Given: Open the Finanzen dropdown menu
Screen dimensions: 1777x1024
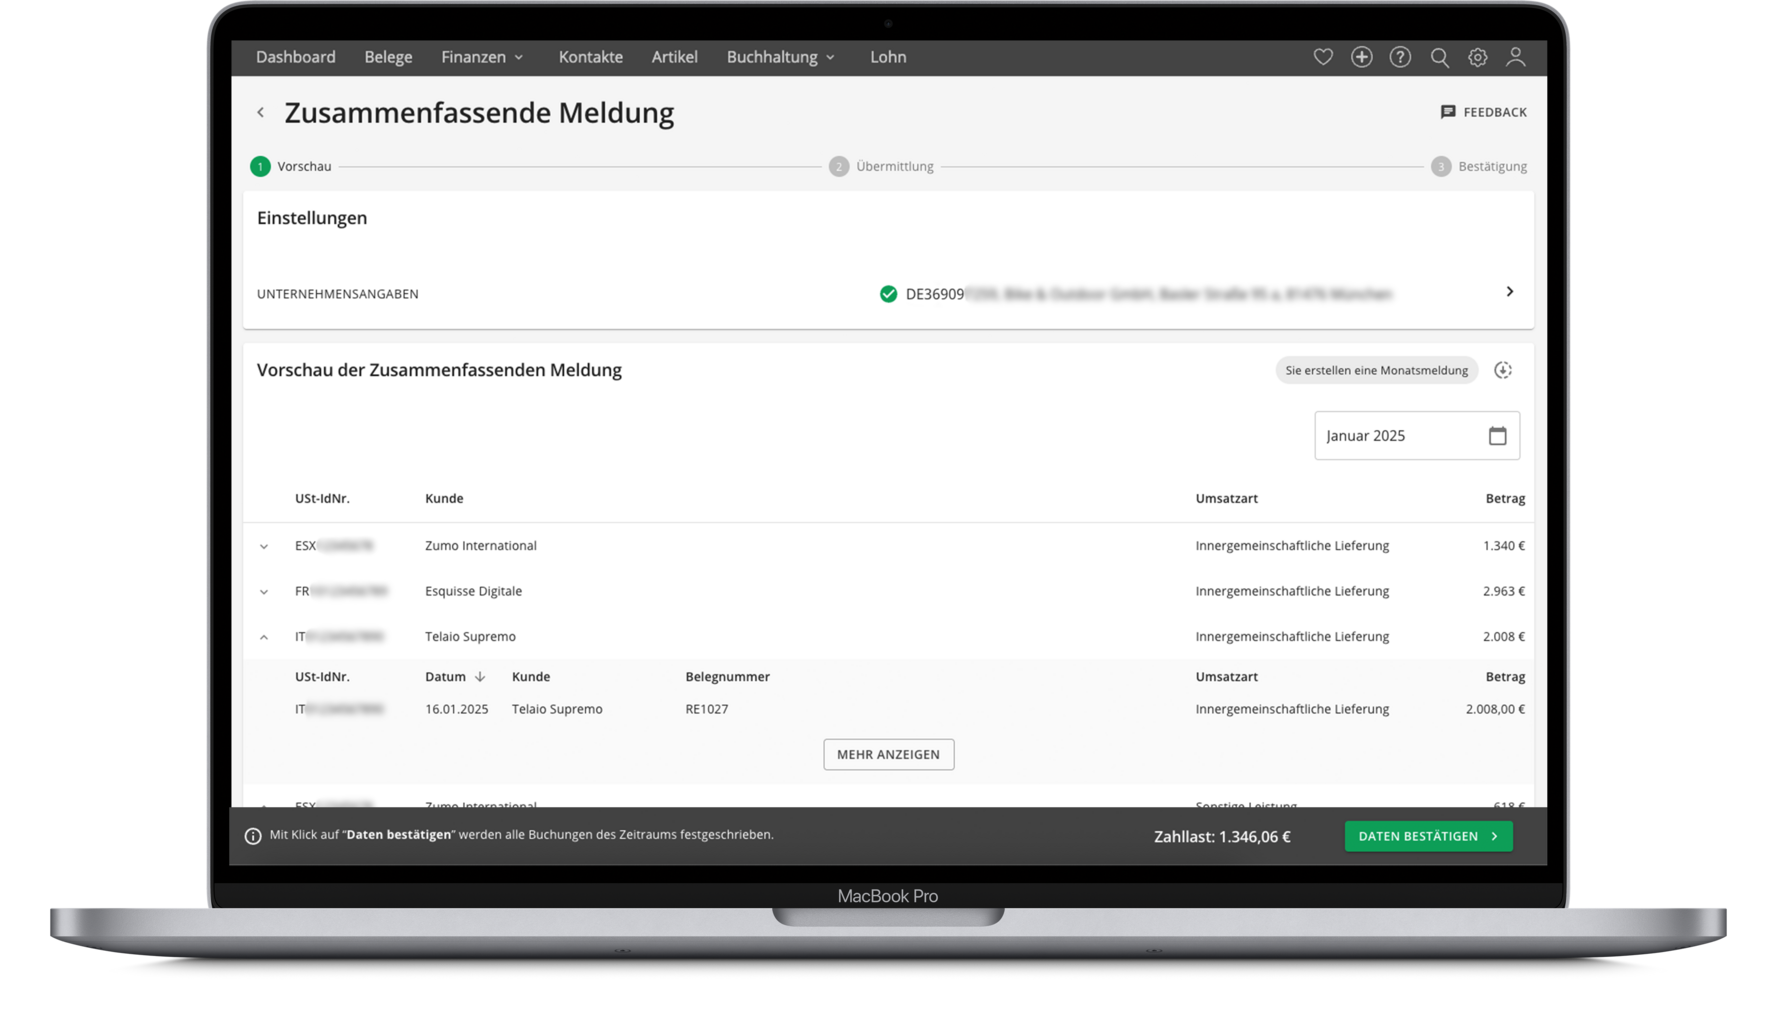Looking at the screenshot, I should click(x=482, y=57).
